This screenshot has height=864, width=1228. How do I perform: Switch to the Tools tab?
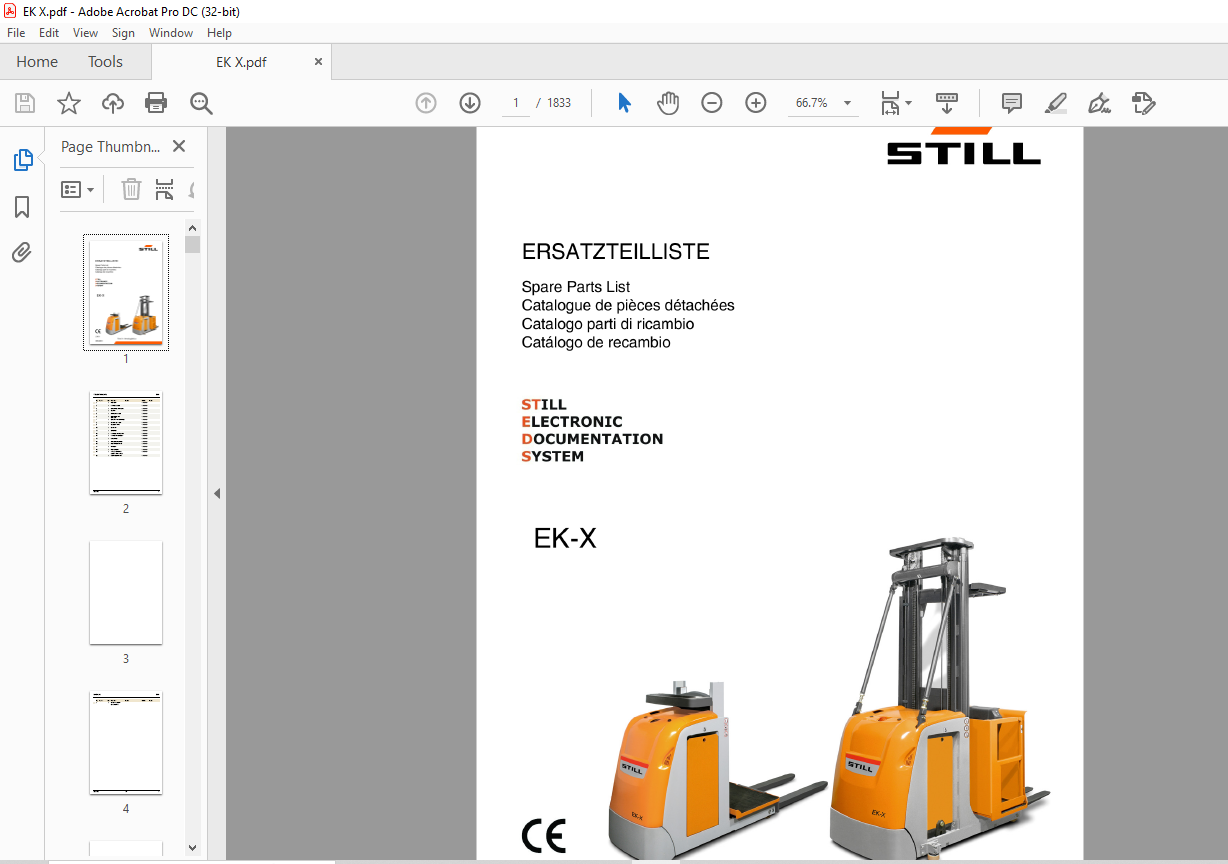point(105,61)
